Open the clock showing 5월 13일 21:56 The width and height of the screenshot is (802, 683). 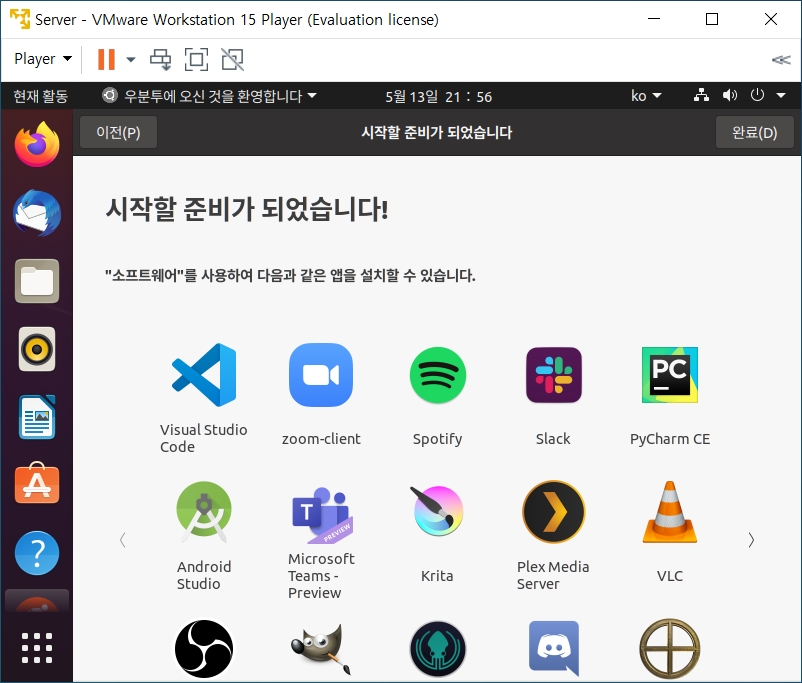tap(438, 96)
